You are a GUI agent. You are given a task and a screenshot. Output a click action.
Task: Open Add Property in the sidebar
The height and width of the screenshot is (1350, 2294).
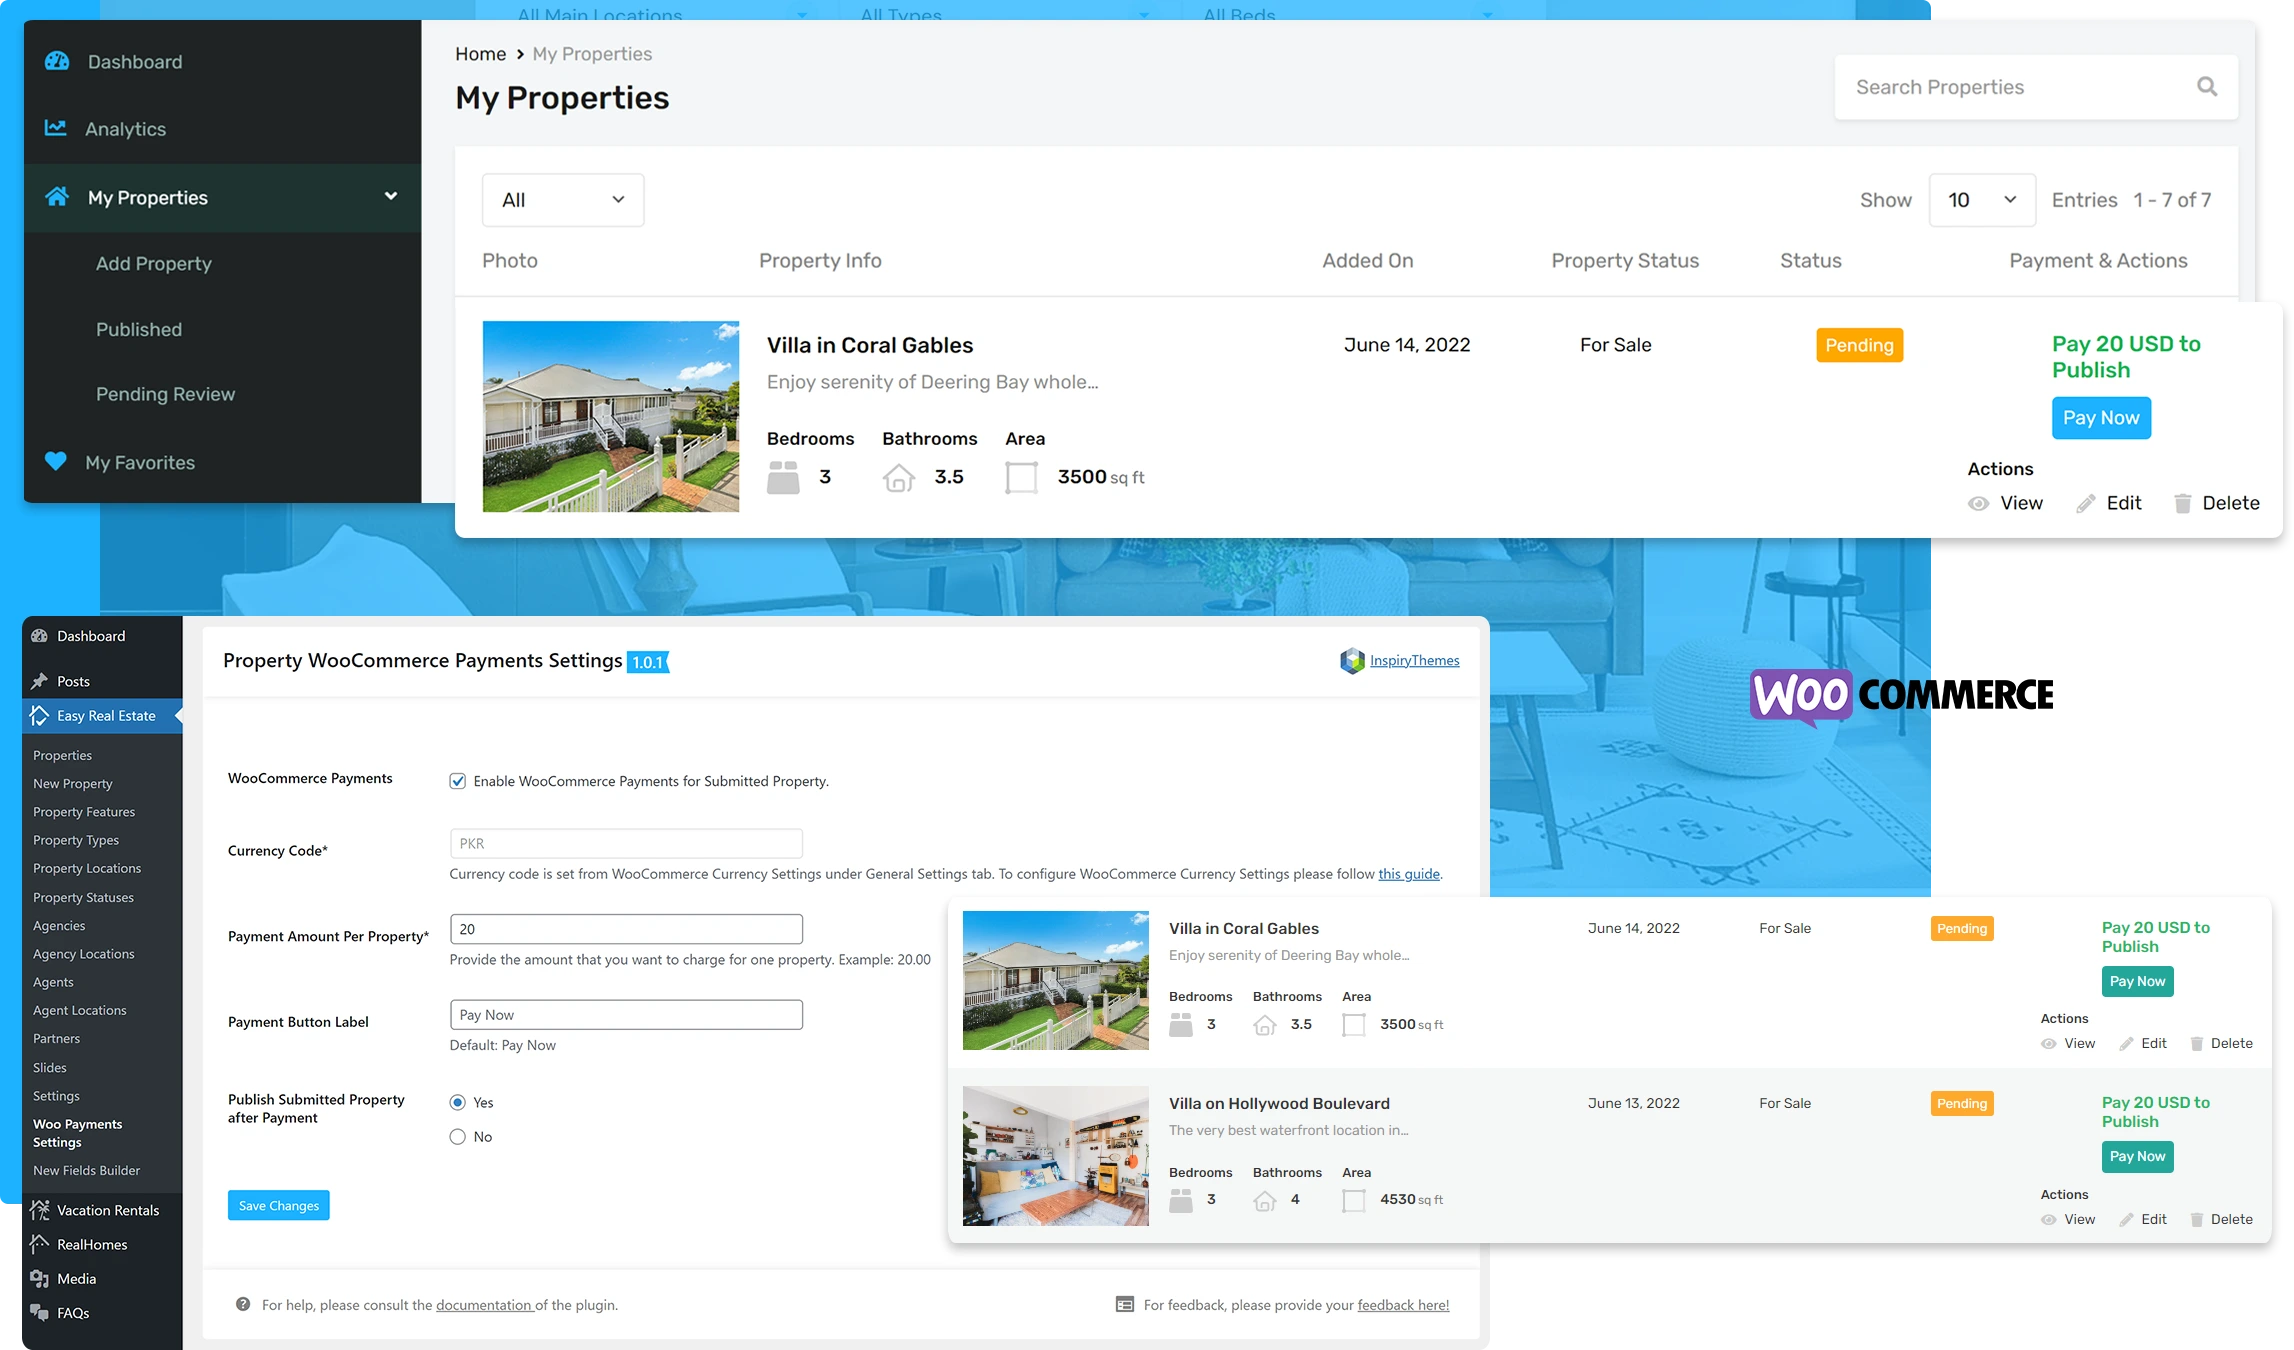pyautogui.click(x=154, y=263)
